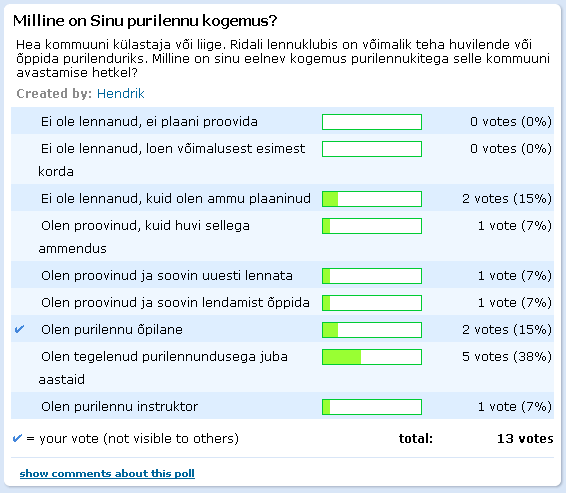Click the empty bar for 'ei plaani proovida'
Screen dimensions: 566x493
(x=372, y=122)
